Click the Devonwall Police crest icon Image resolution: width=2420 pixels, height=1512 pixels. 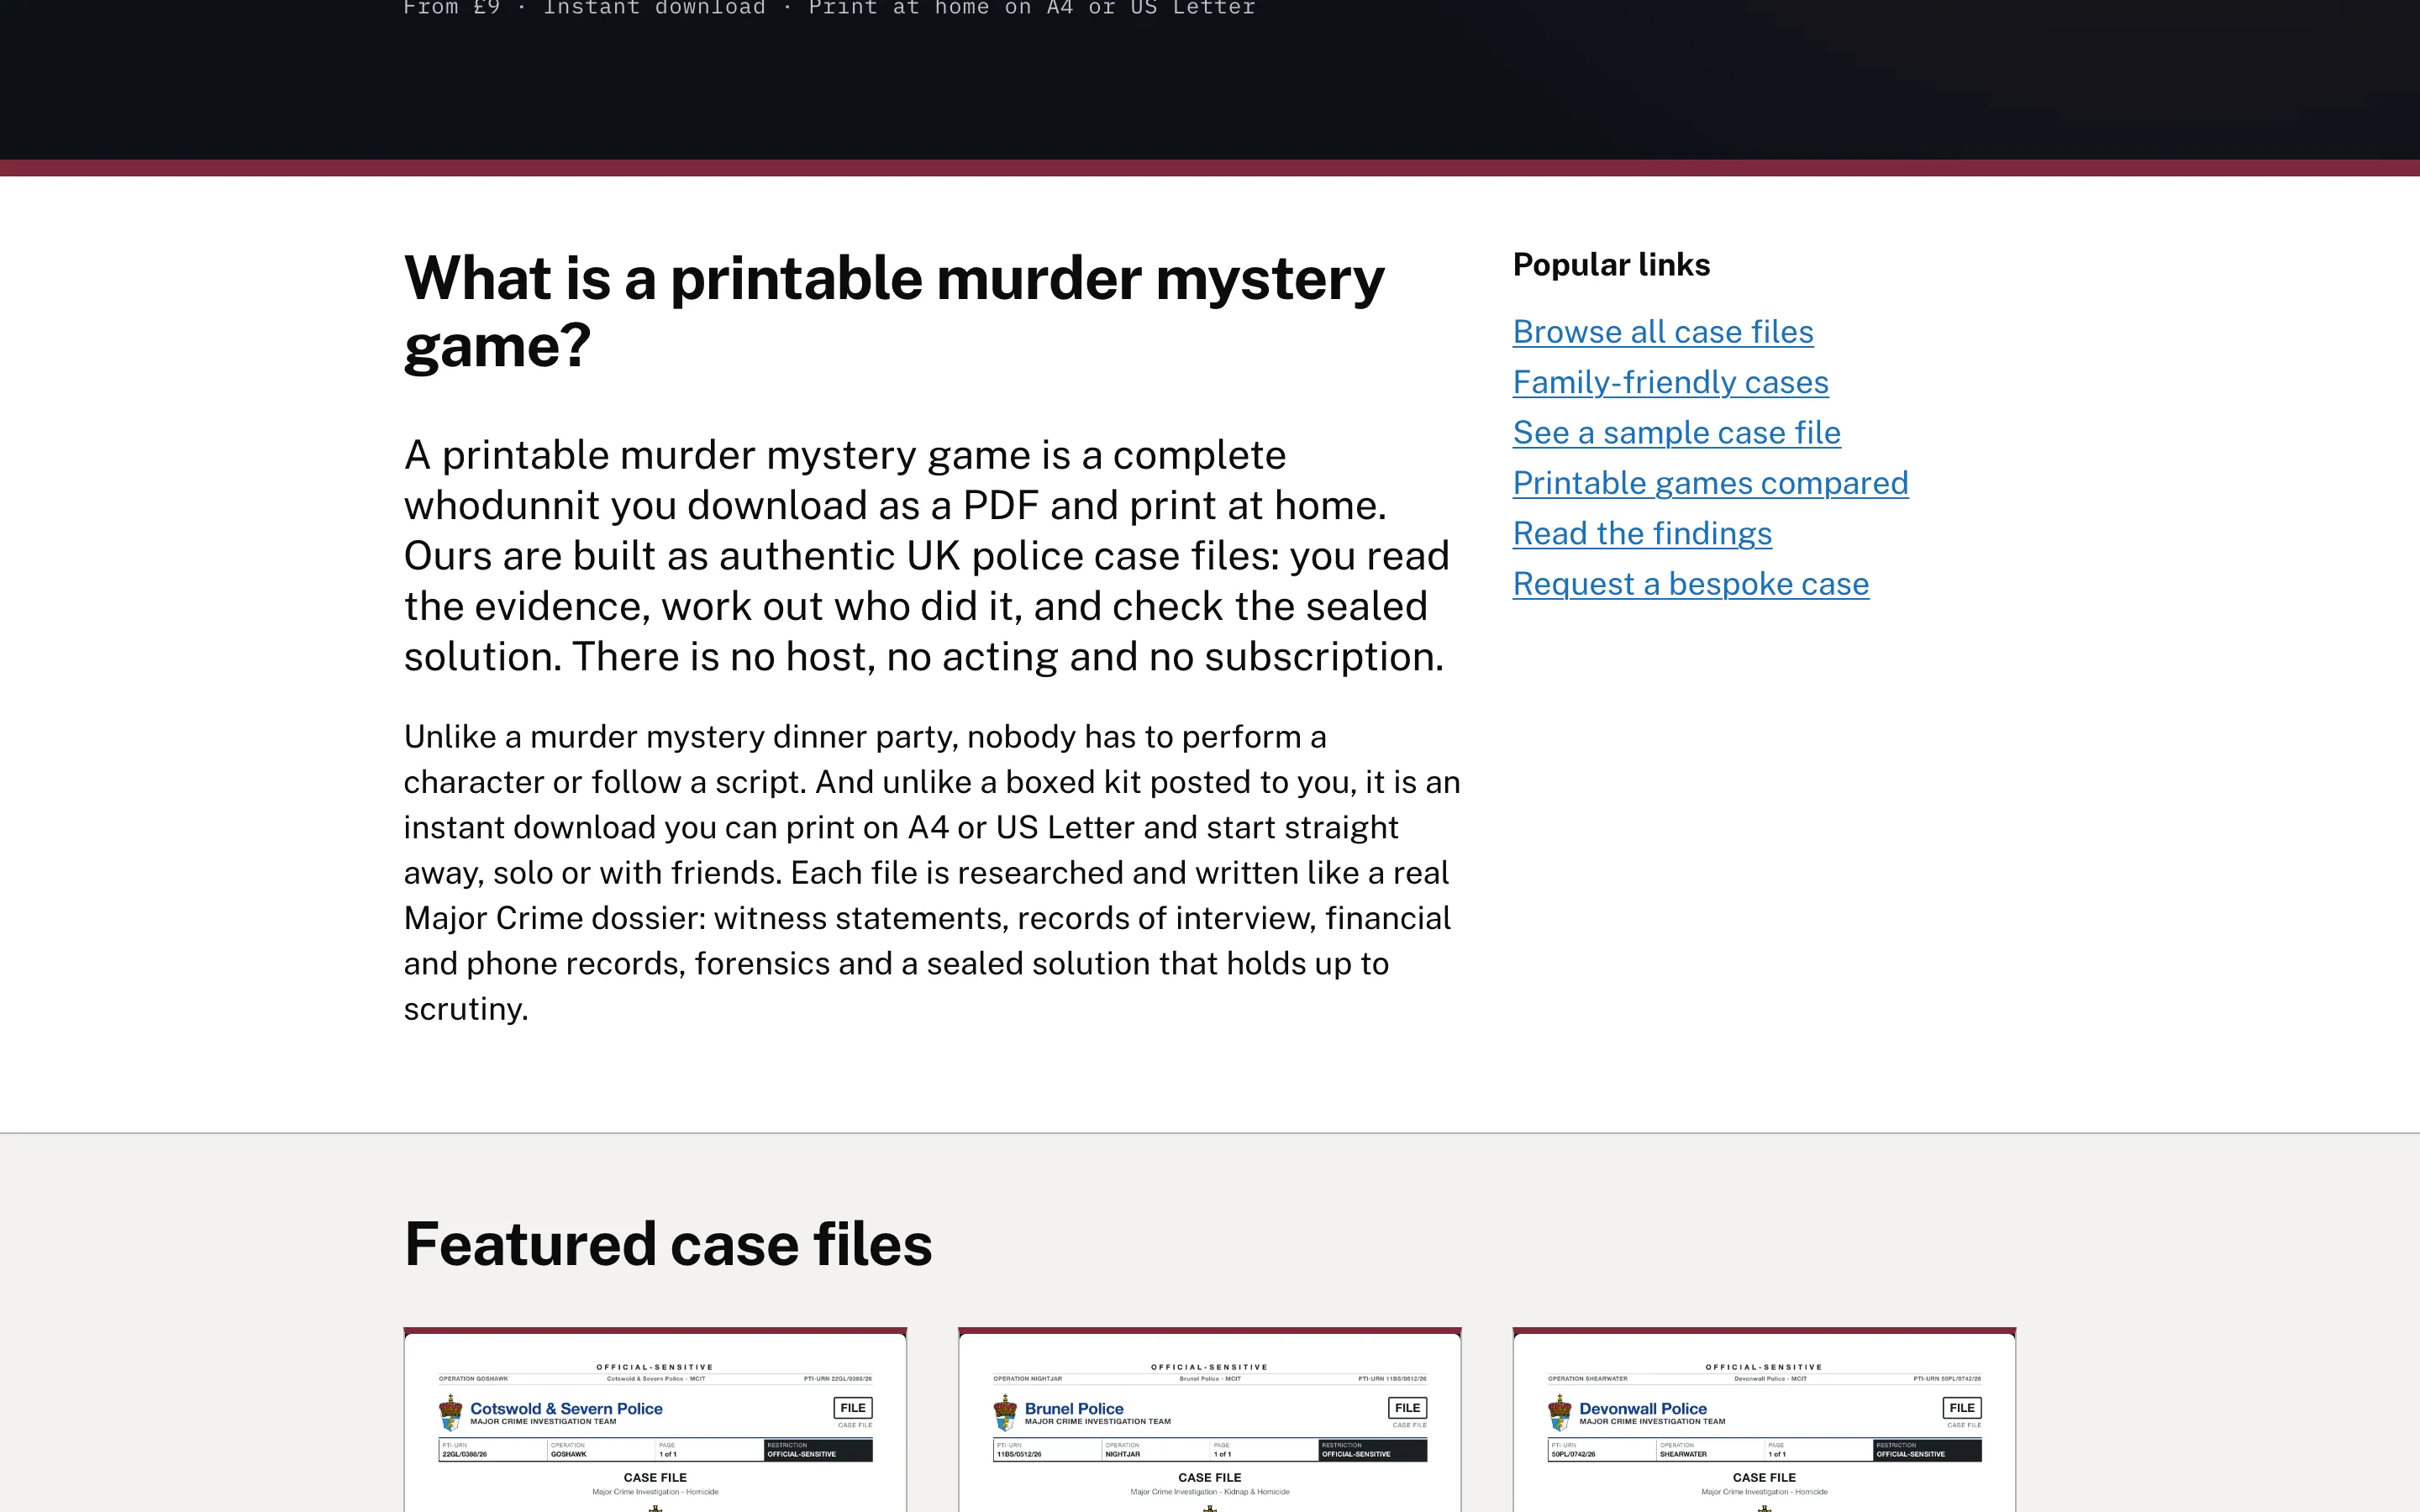click(1560, 1413)
